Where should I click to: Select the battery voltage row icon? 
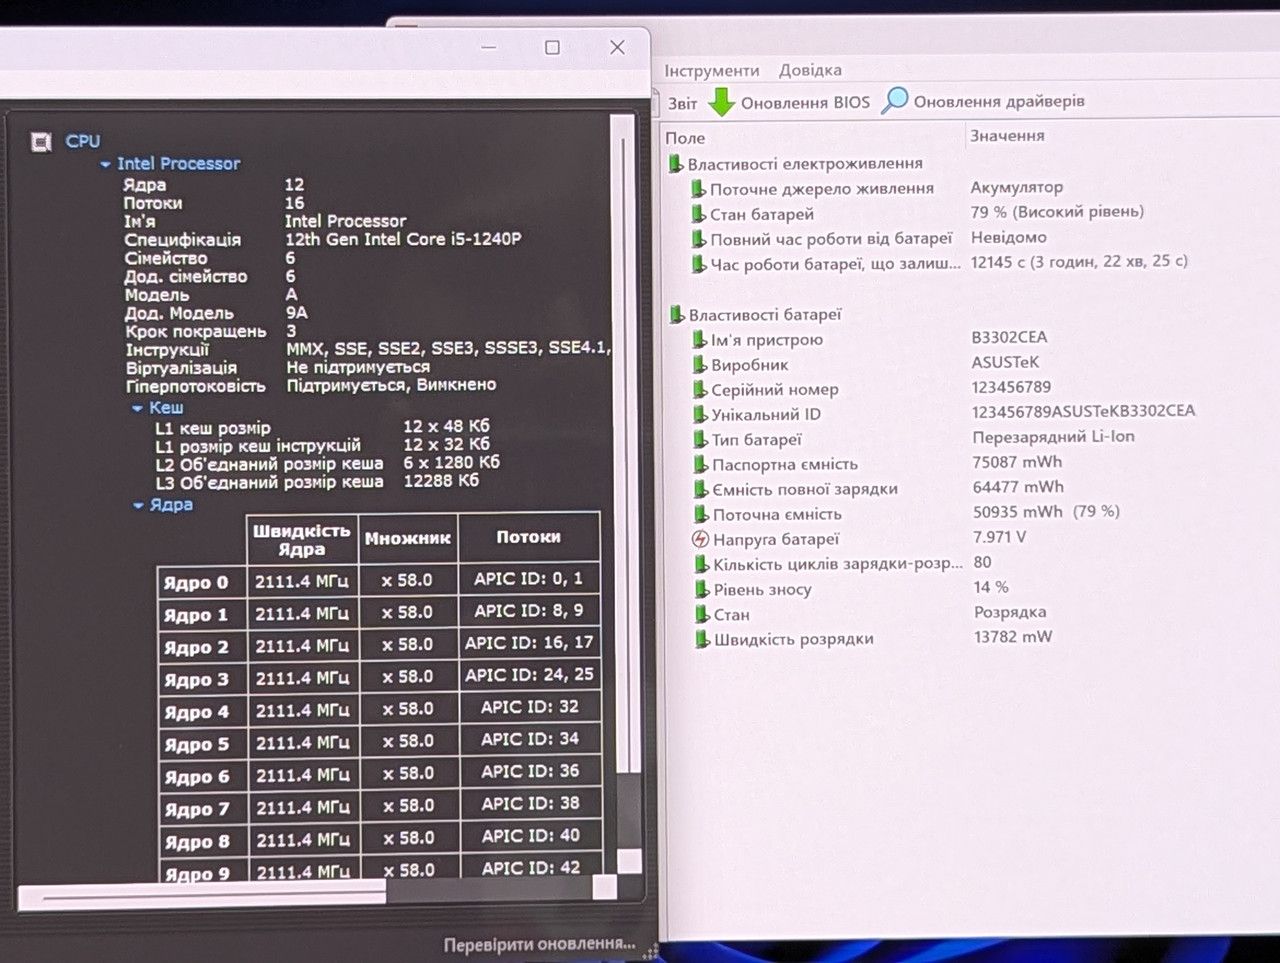point(700,539)
